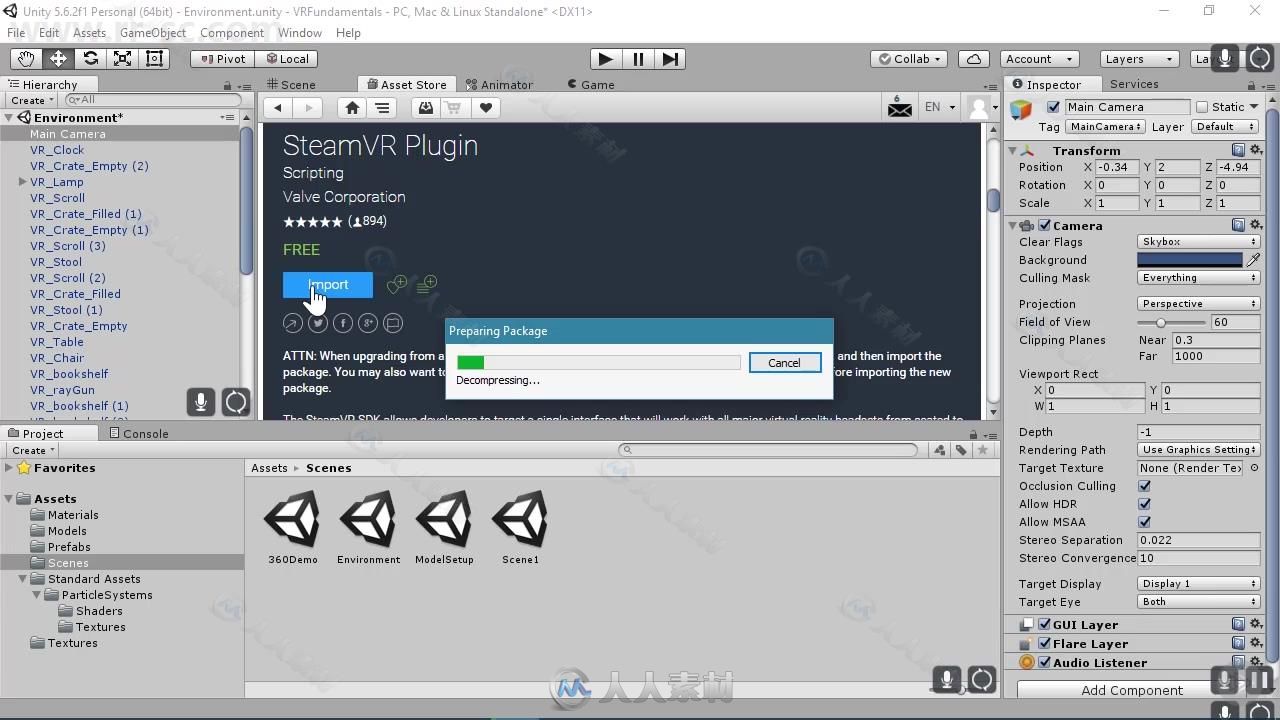The height and width of the screenshot is (720, 1280).
Task: Open the cloud services icon
Action: [x=974, y=59]
